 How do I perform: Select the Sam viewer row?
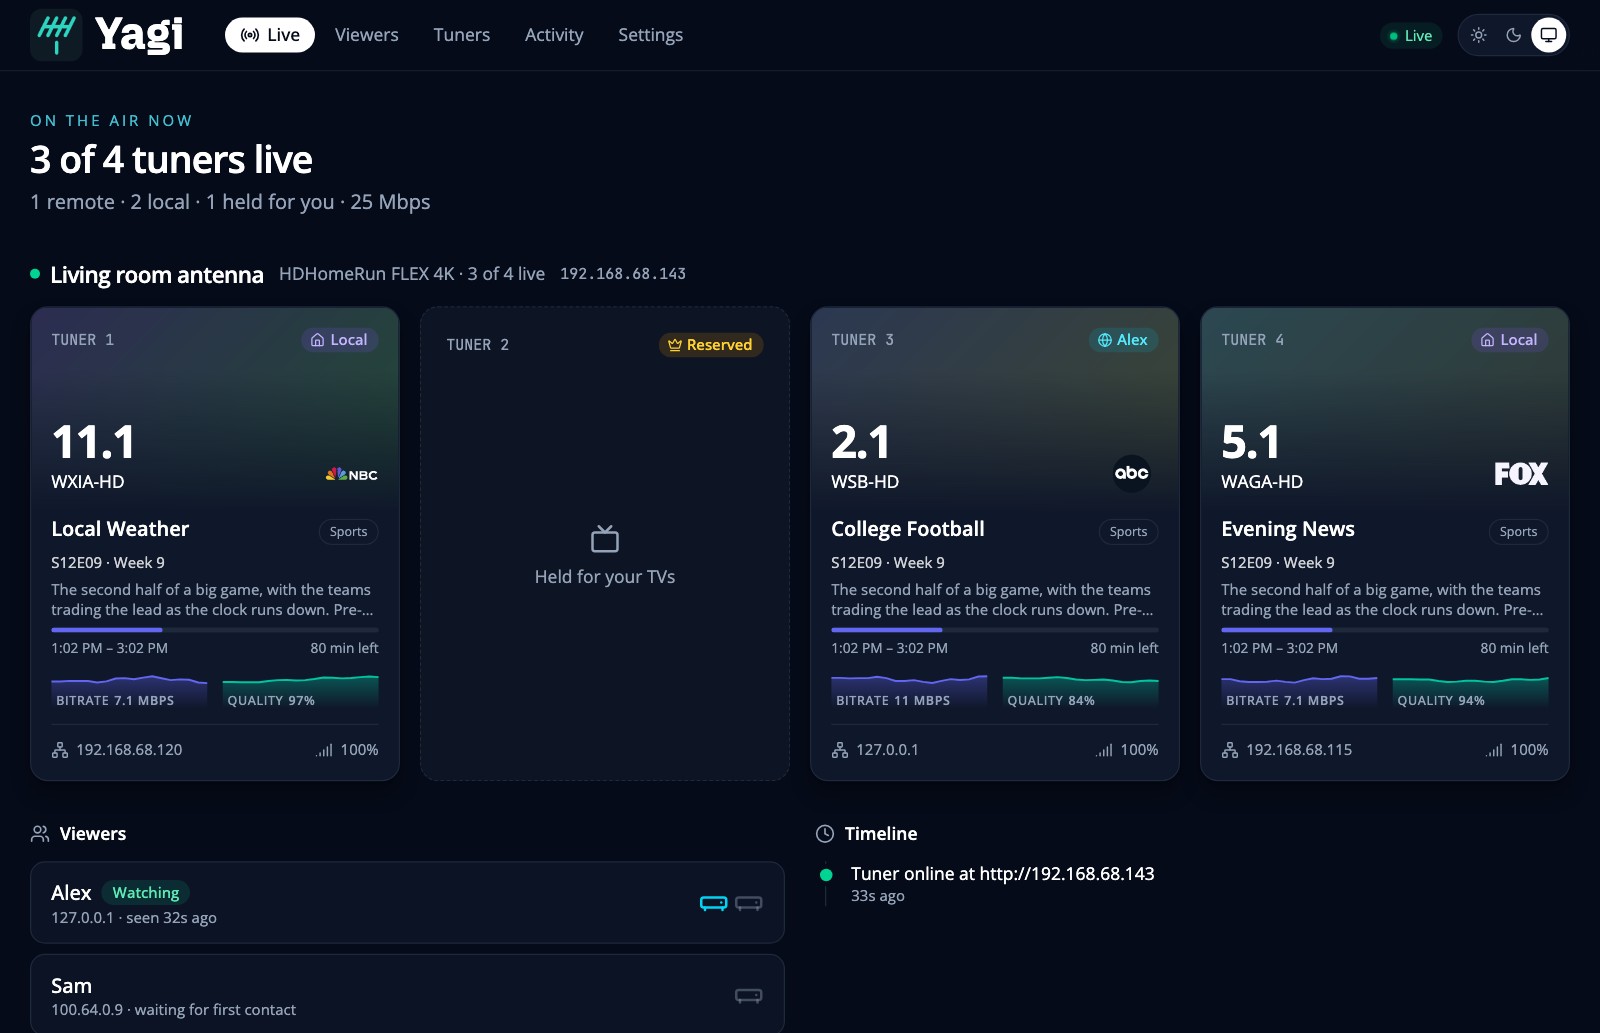tap(407, 994)
